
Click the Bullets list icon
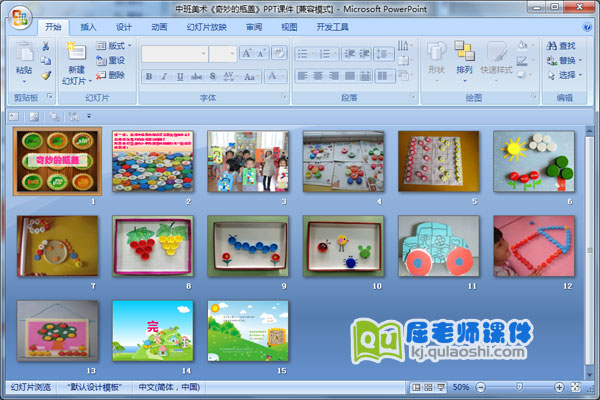click(x=305, y=54)
